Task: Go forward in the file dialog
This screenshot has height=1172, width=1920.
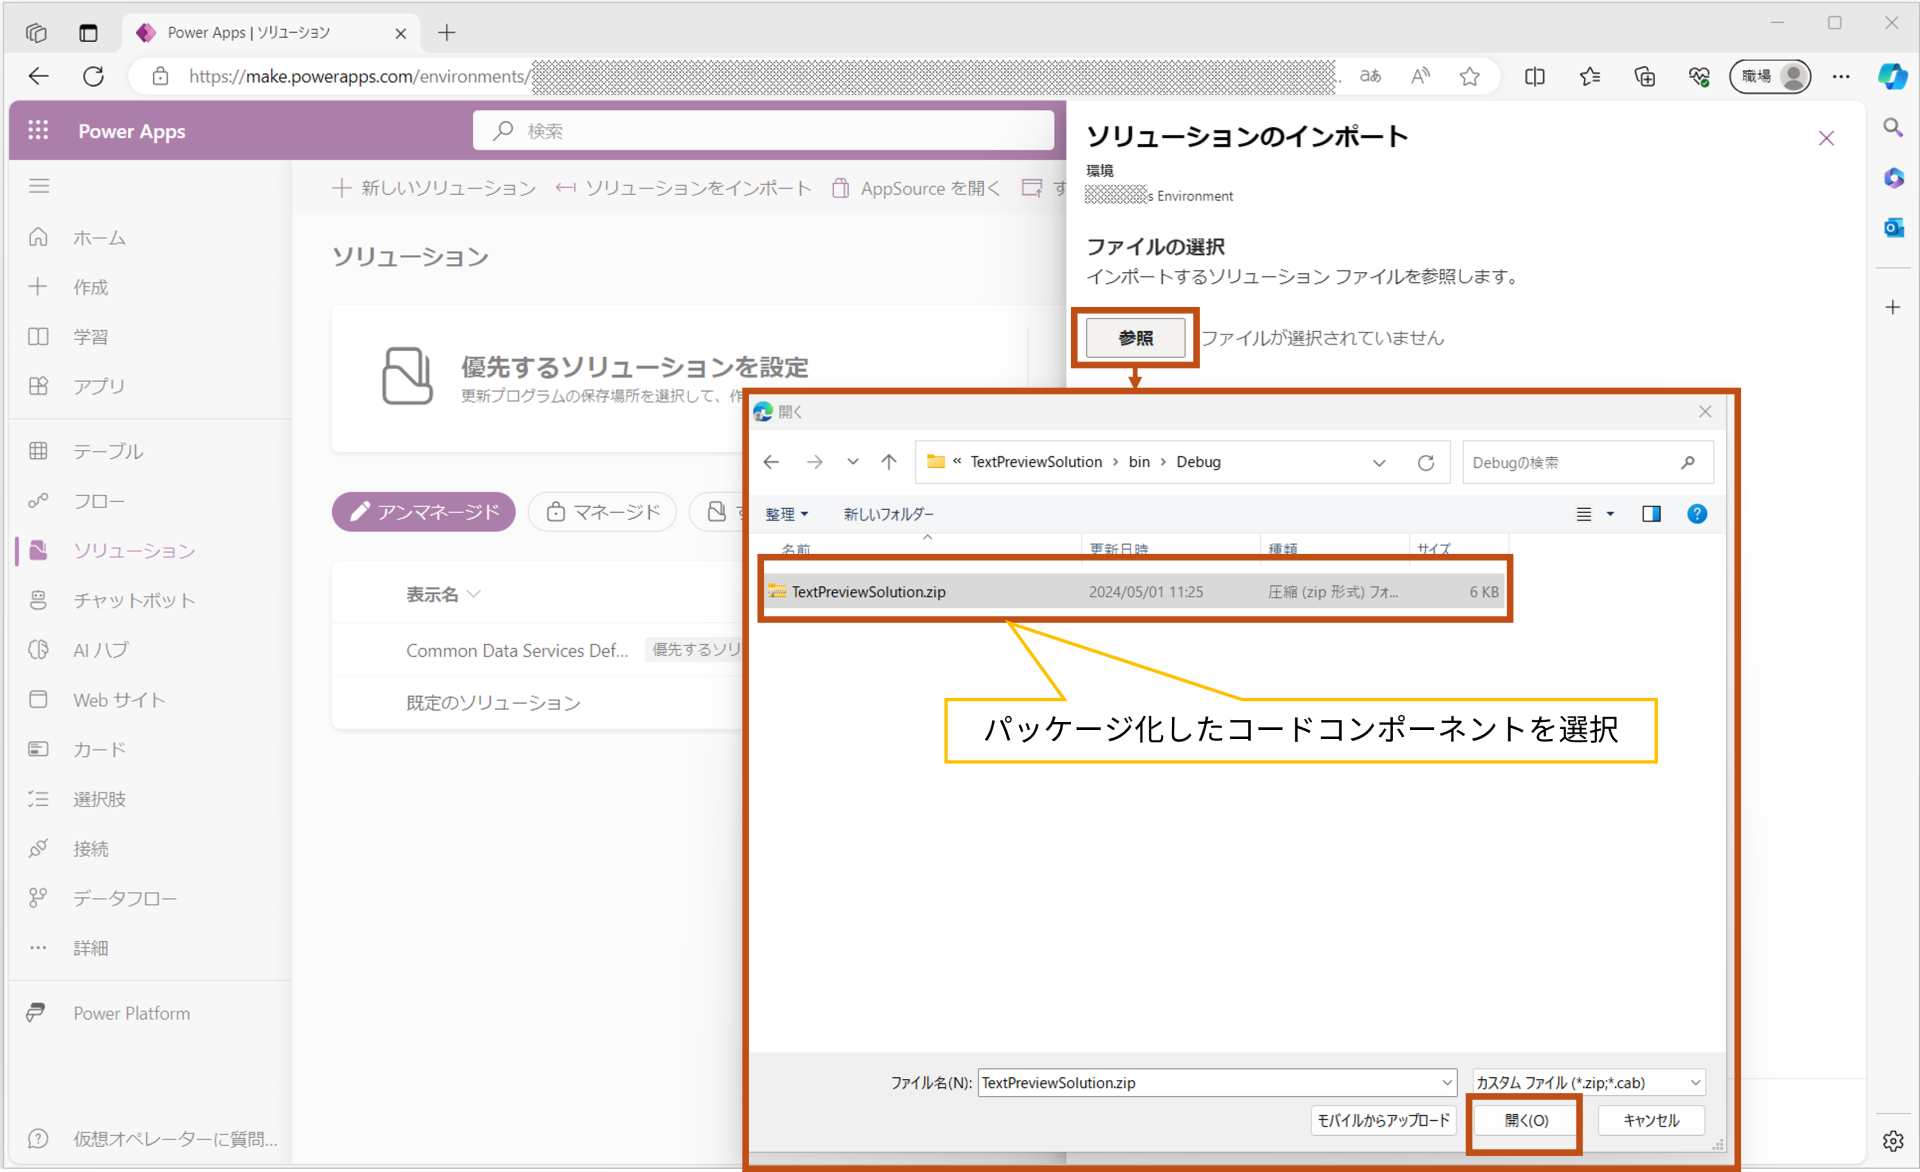Action: 815,462
